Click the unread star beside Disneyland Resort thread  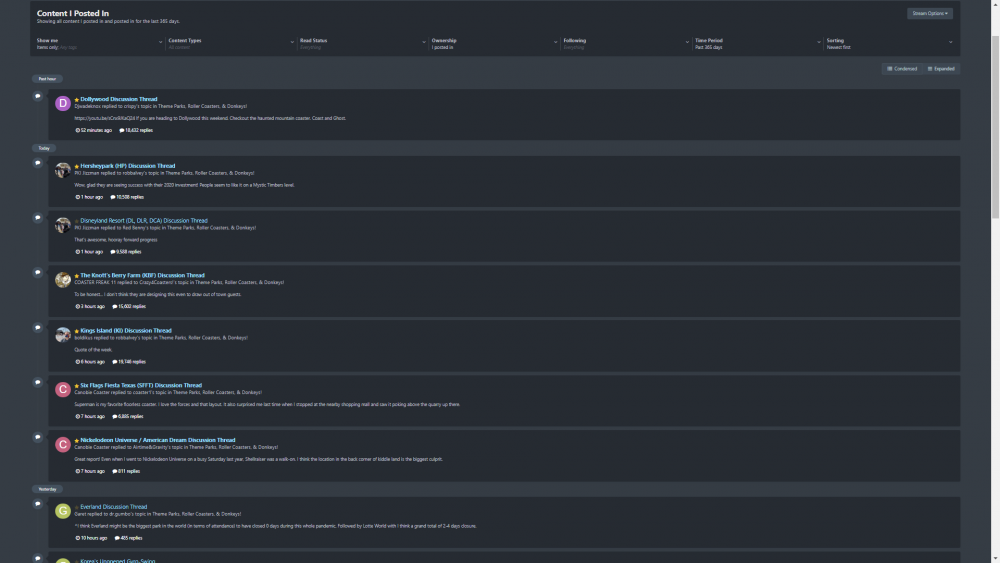pyautogui.click(x=77, y=221)
